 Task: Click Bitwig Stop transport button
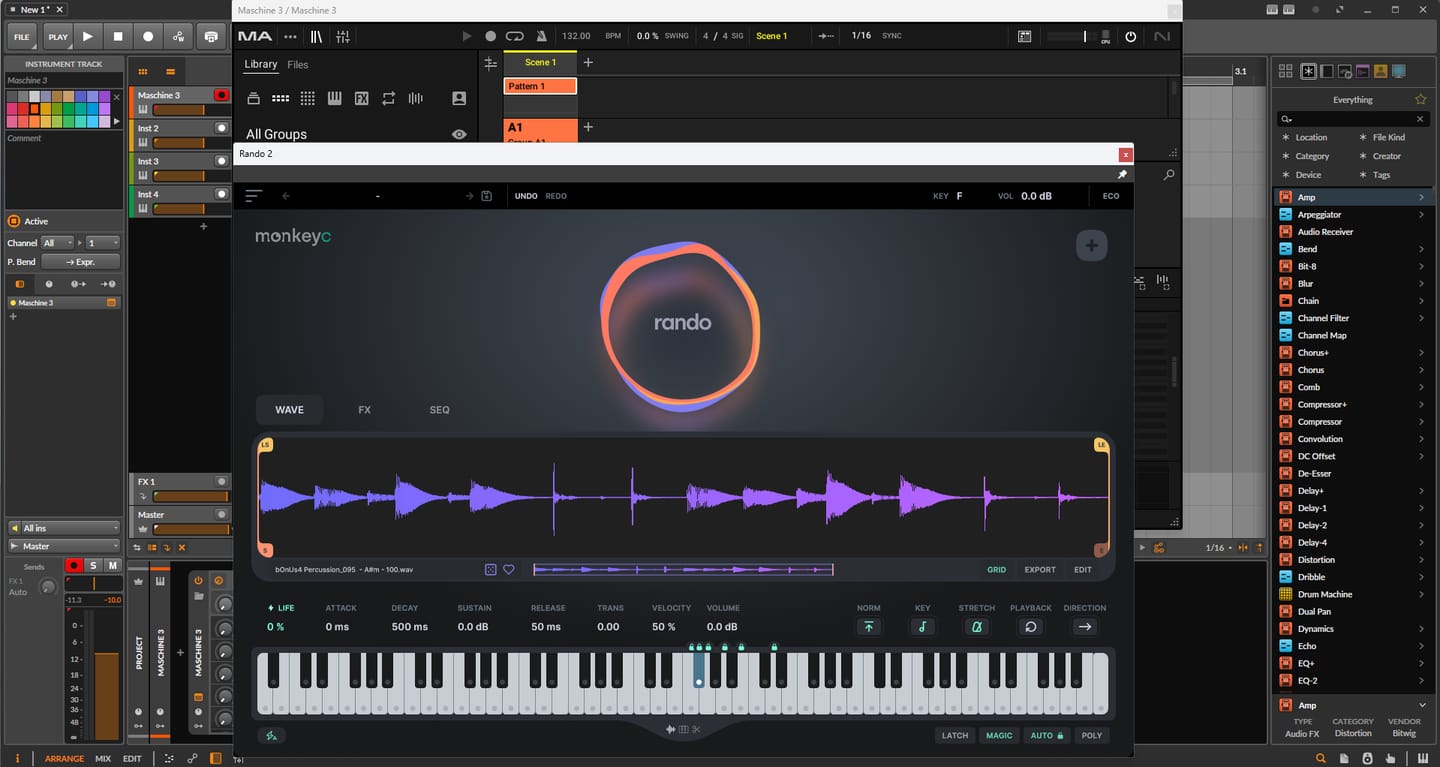click(x=118, y=37)
